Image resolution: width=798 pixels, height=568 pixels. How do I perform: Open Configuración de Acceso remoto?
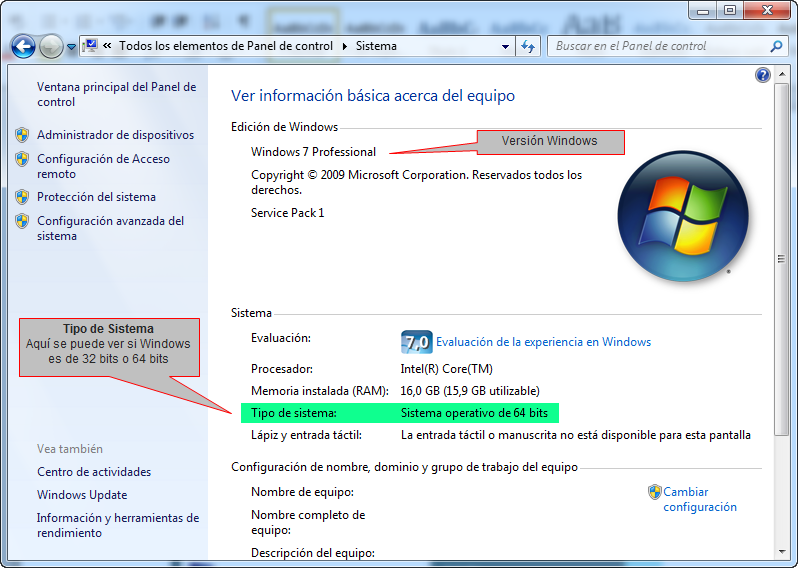tap(103, 166)
